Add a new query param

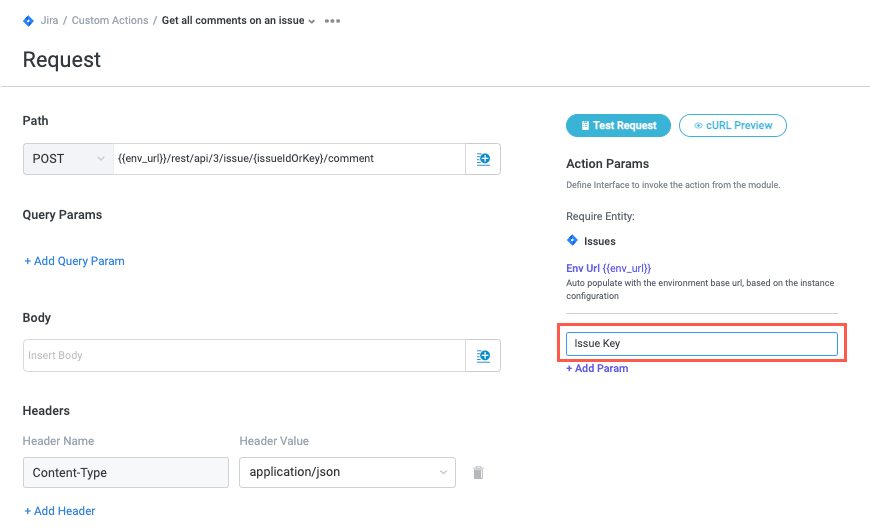click(x=74, y=261)
